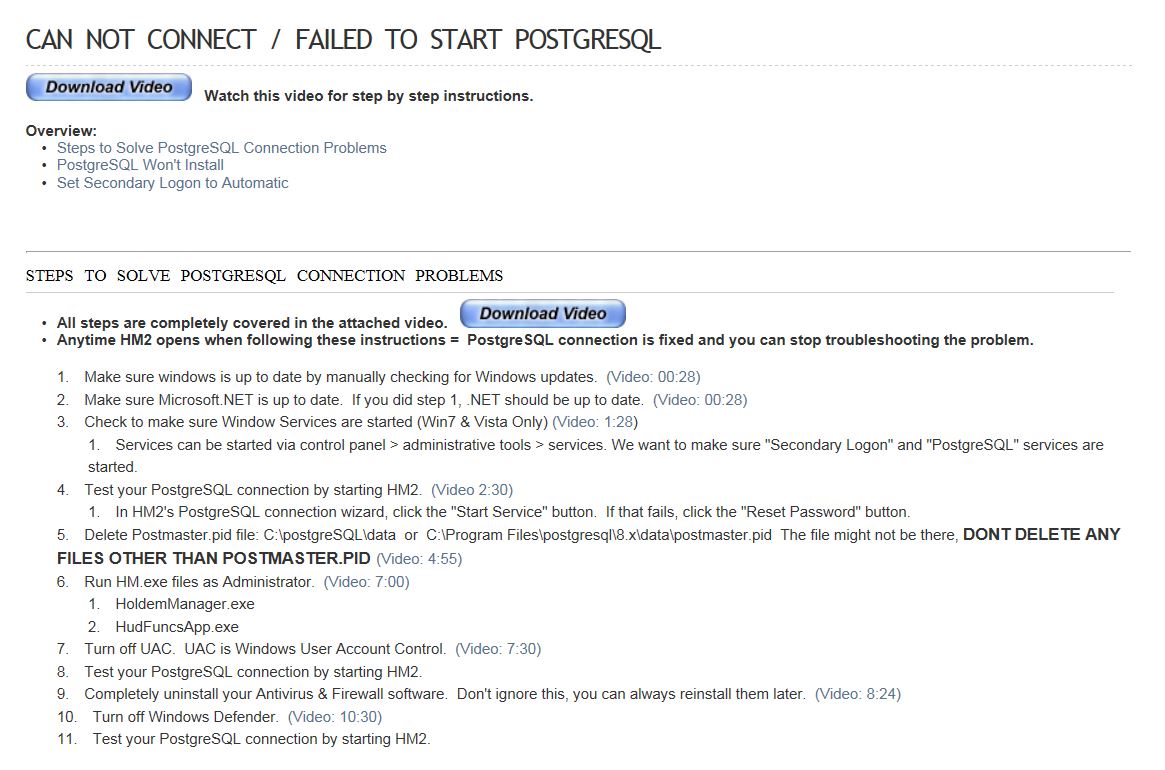Click the HudFuncsApp.exe list item text

[x=177, y=627]
